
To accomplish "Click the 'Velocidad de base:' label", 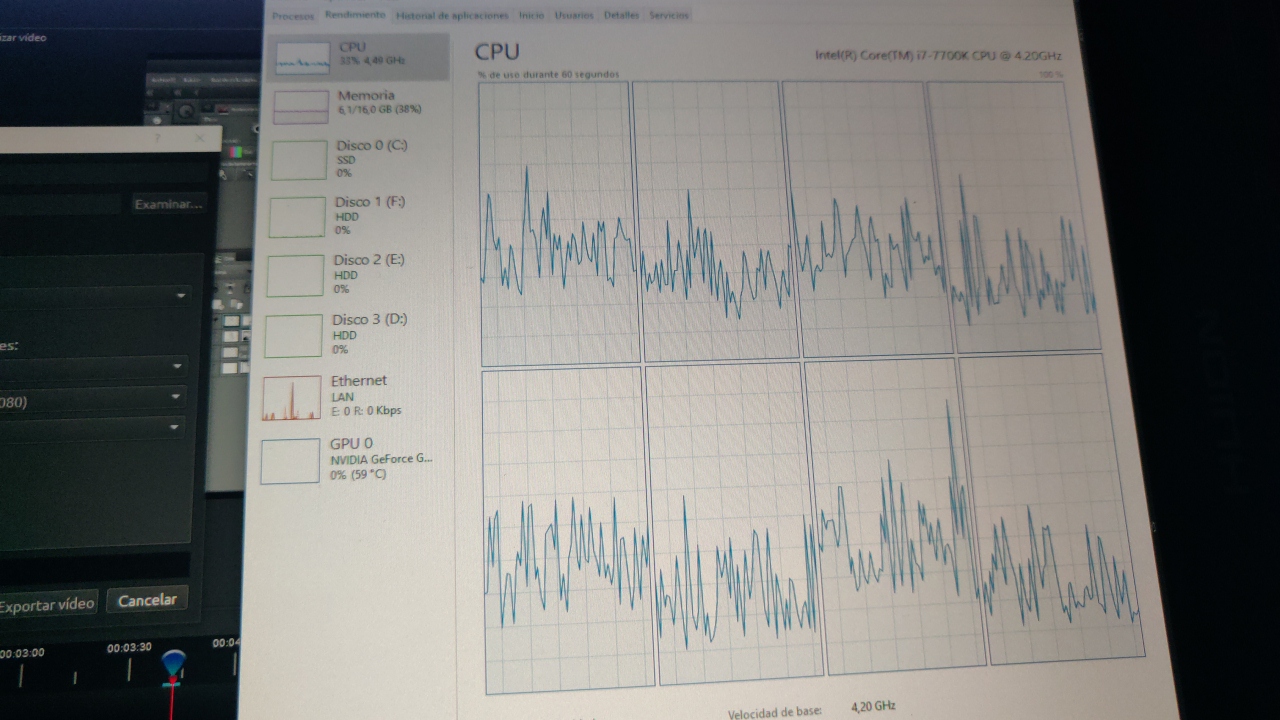I will (x=774, y=712).
